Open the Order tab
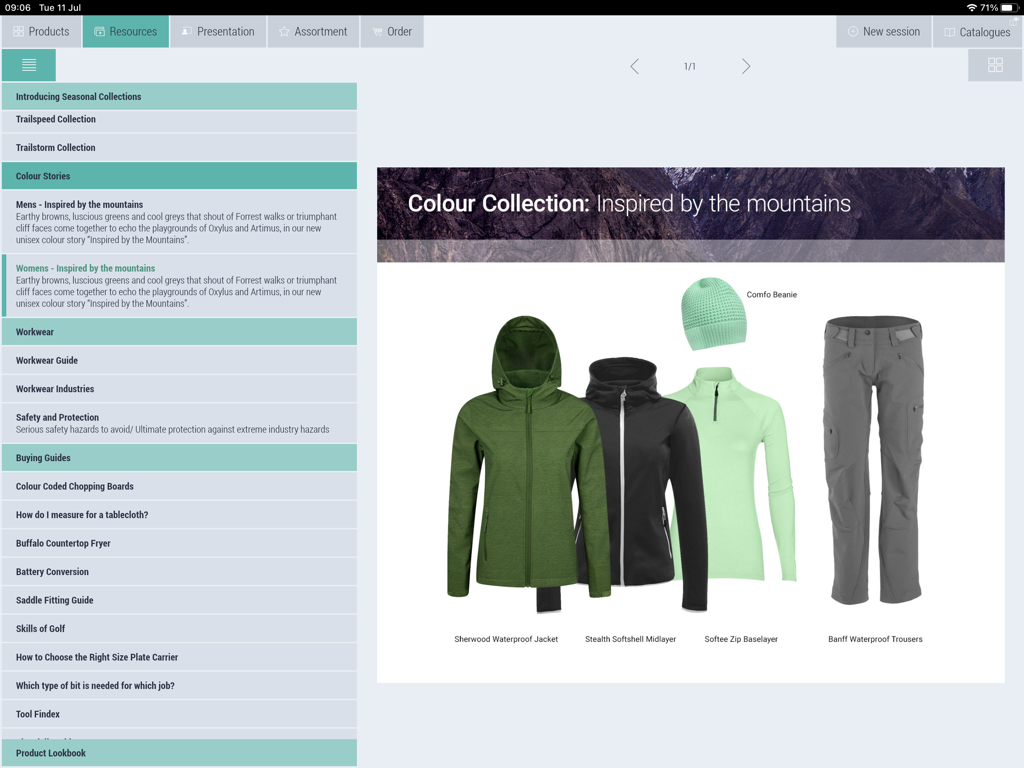Screen dimensions: 1024x768 (x=392, y=31)
